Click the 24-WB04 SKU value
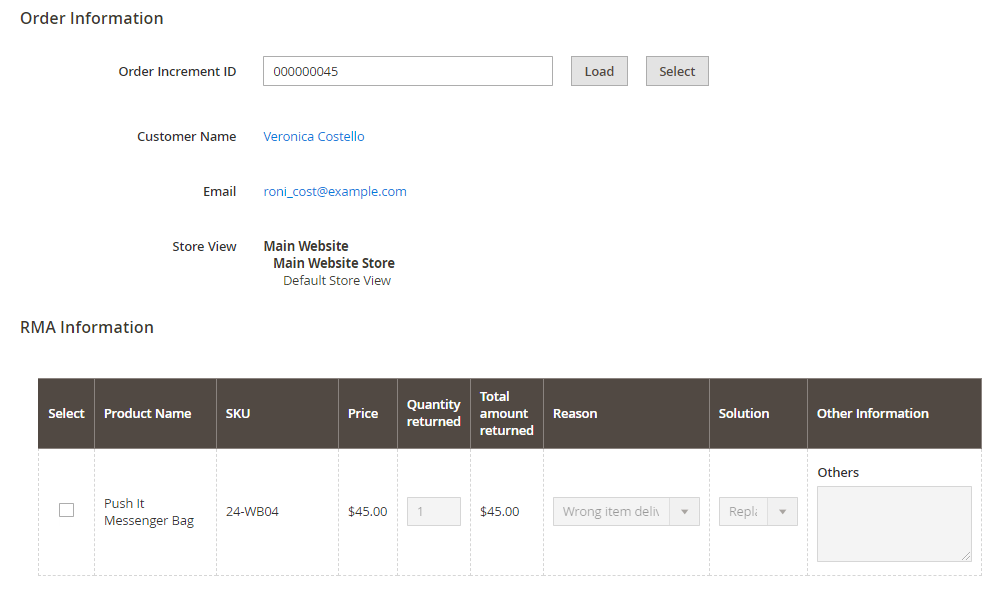 tap(252, 512)
